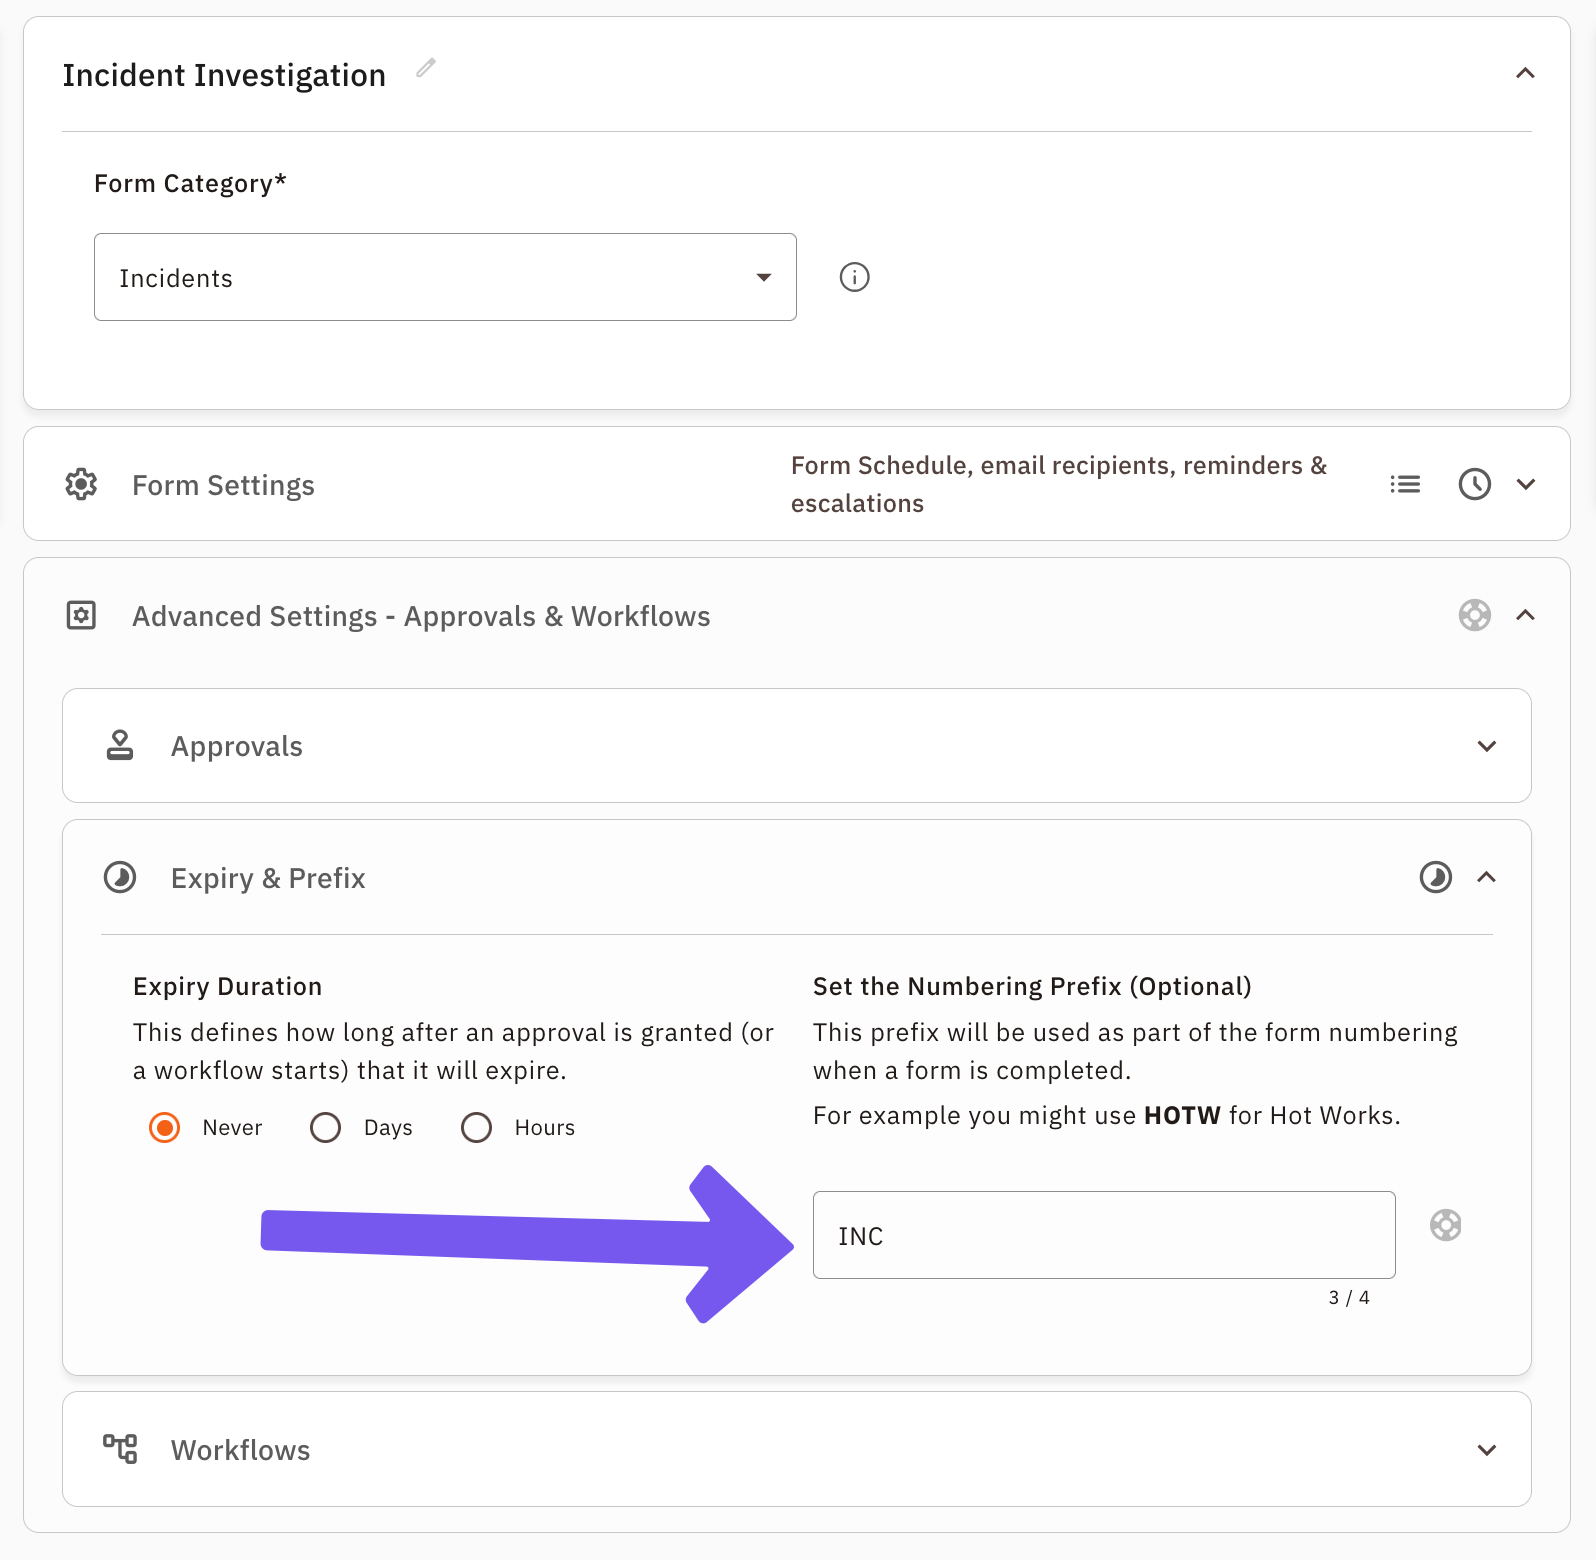Click the Workflows hierarchy icon
This screenshot has height=1560, width=1596.
coord(120,1448)
